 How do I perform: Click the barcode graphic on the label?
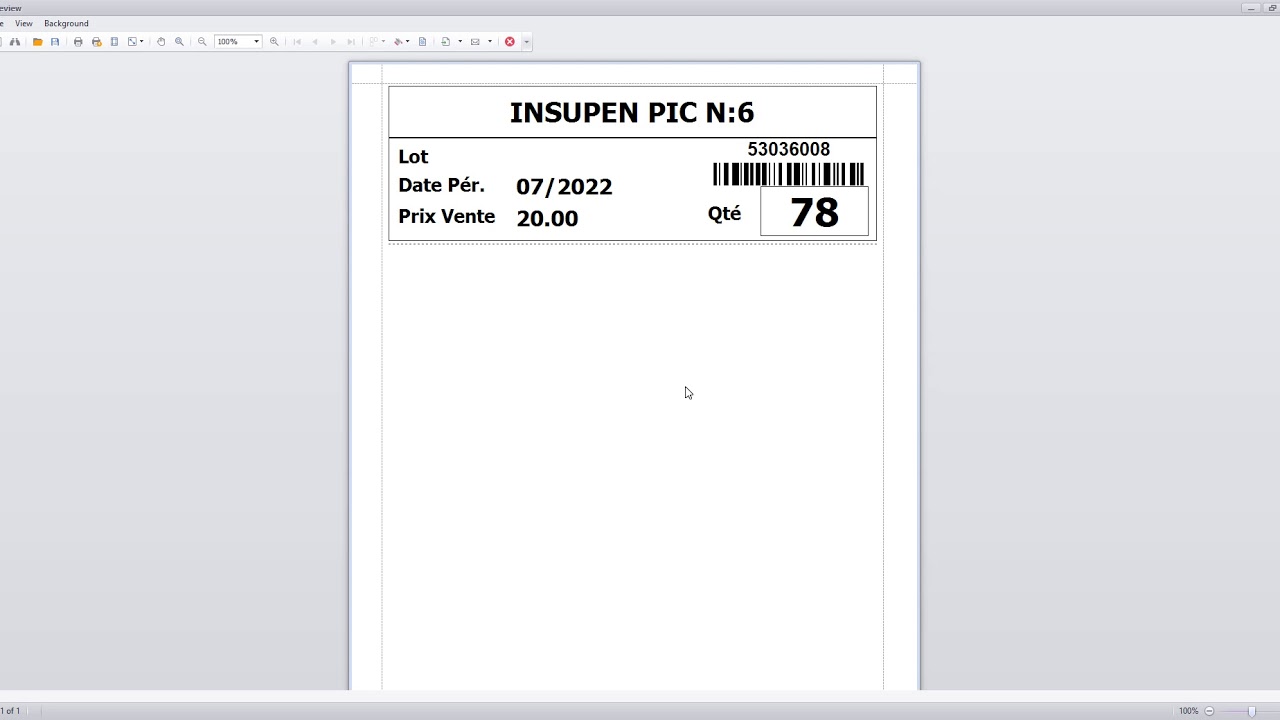(x=789, y=174)
